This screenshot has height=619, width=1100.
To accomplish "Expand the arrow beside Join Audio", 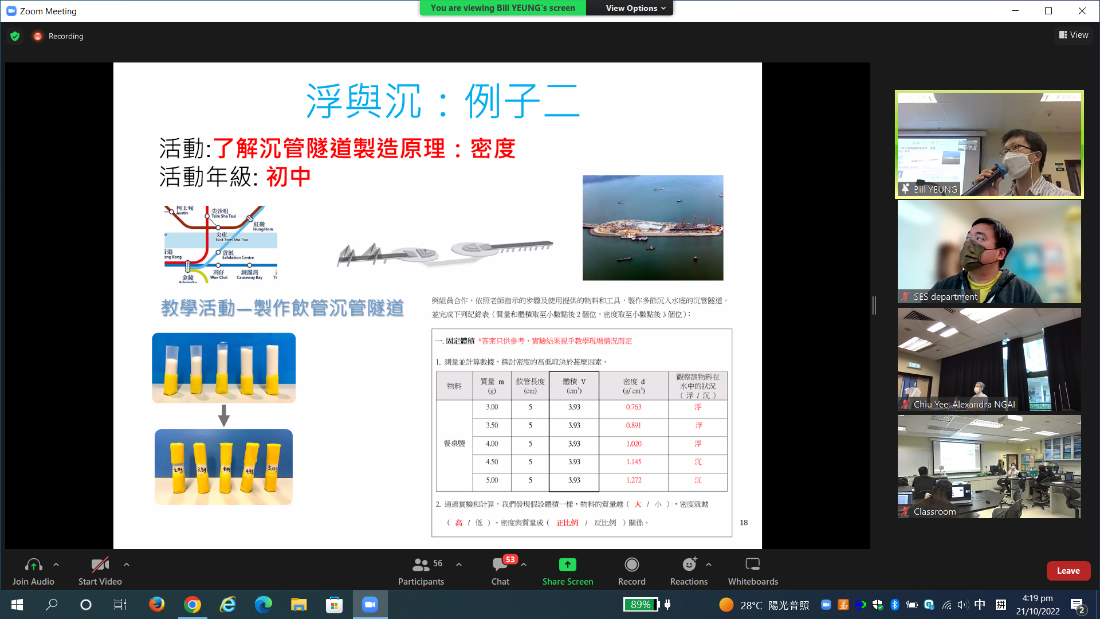I will [56, 564].
